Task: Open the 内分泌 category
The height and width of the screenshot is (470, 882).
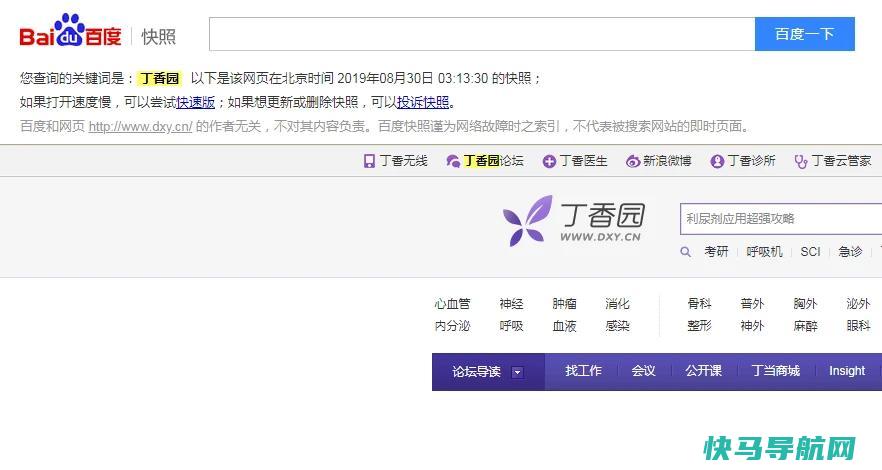Action: click(452, 326)
